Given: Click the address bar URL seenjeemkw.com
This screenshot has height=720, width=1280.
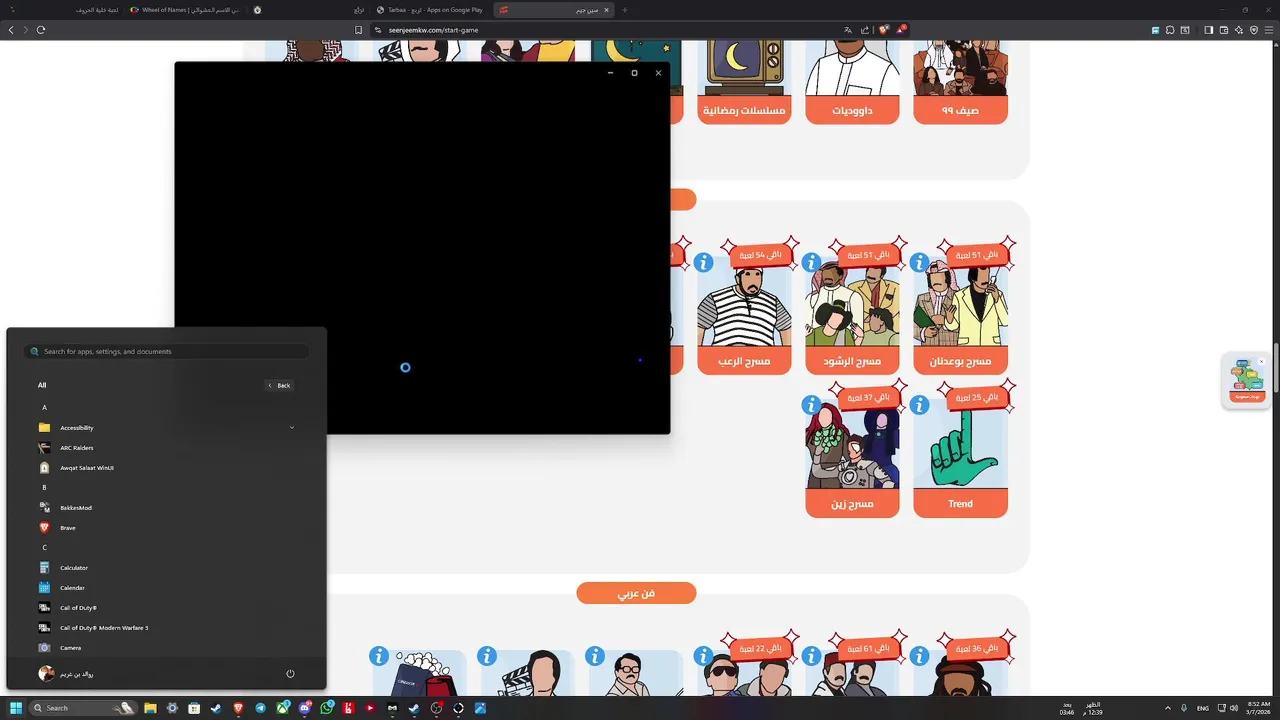Looking at the screenshot, I should (x=433, y=30).
